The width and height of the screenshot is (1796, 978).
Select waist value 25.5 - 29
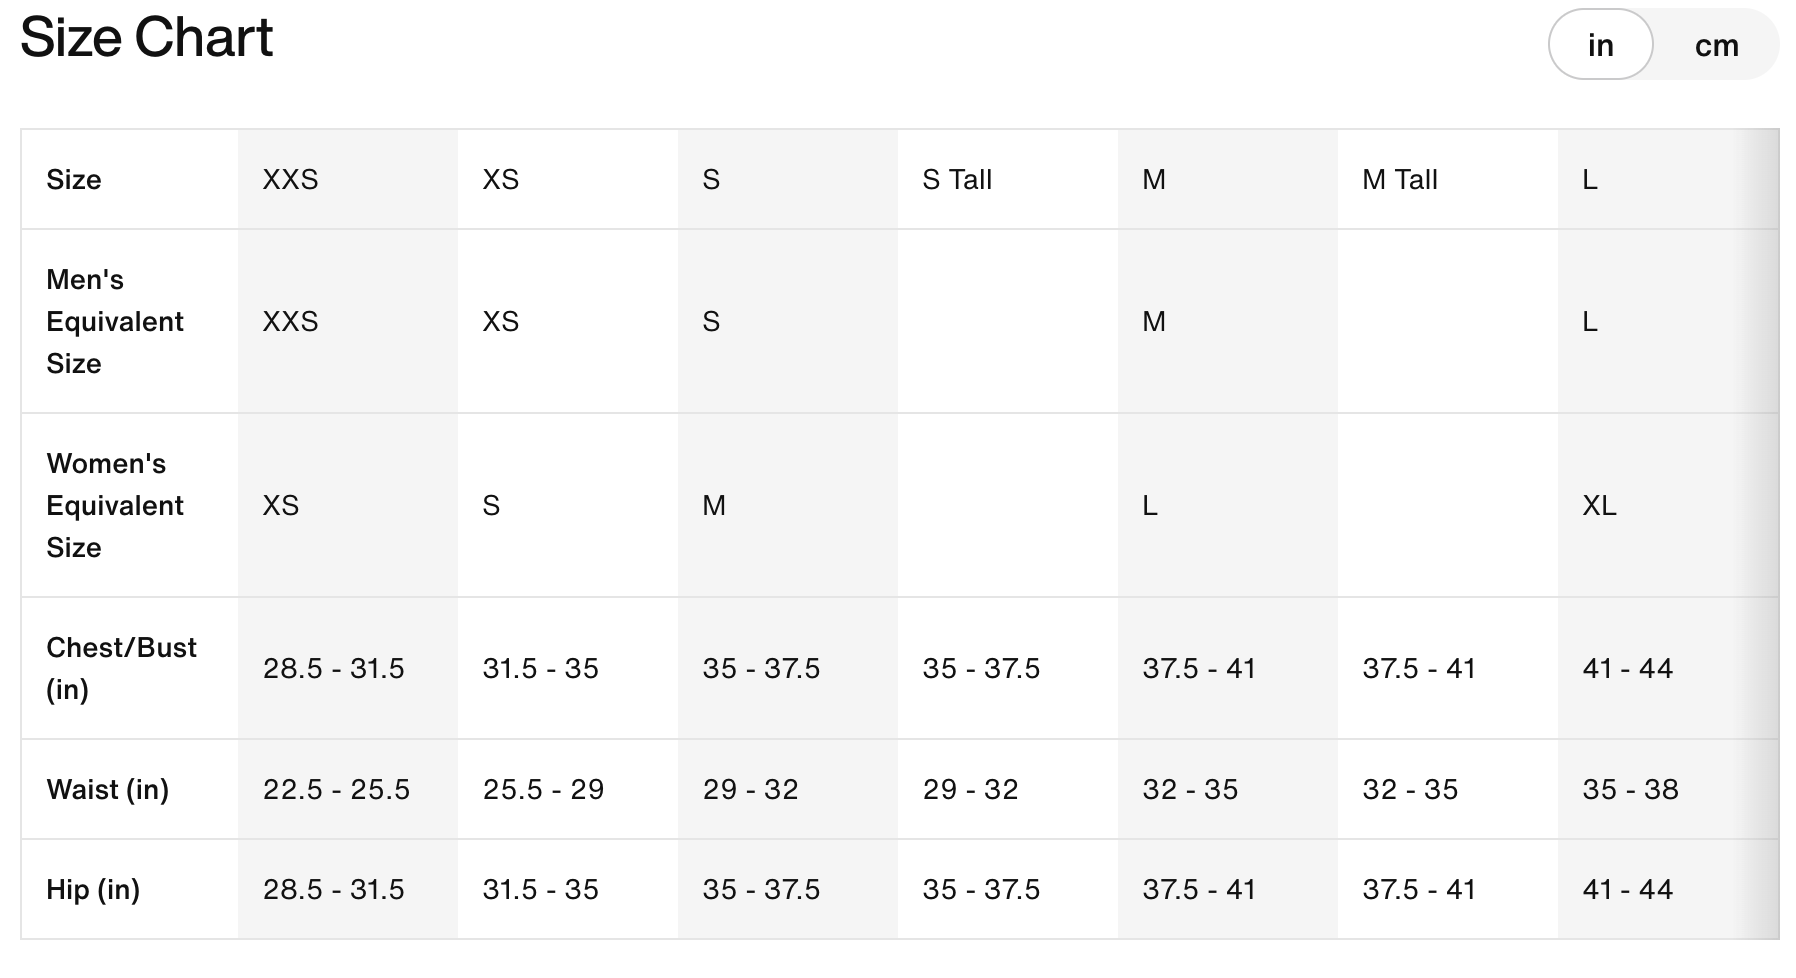click(x=543, y=789)
